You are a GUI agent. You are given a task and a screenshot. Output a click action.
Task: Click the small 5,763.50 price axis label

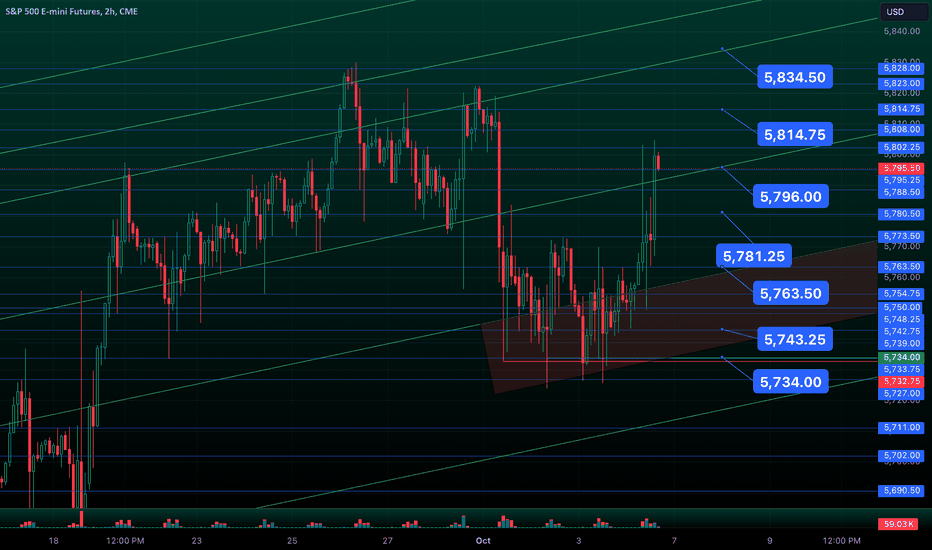point(901,267)
